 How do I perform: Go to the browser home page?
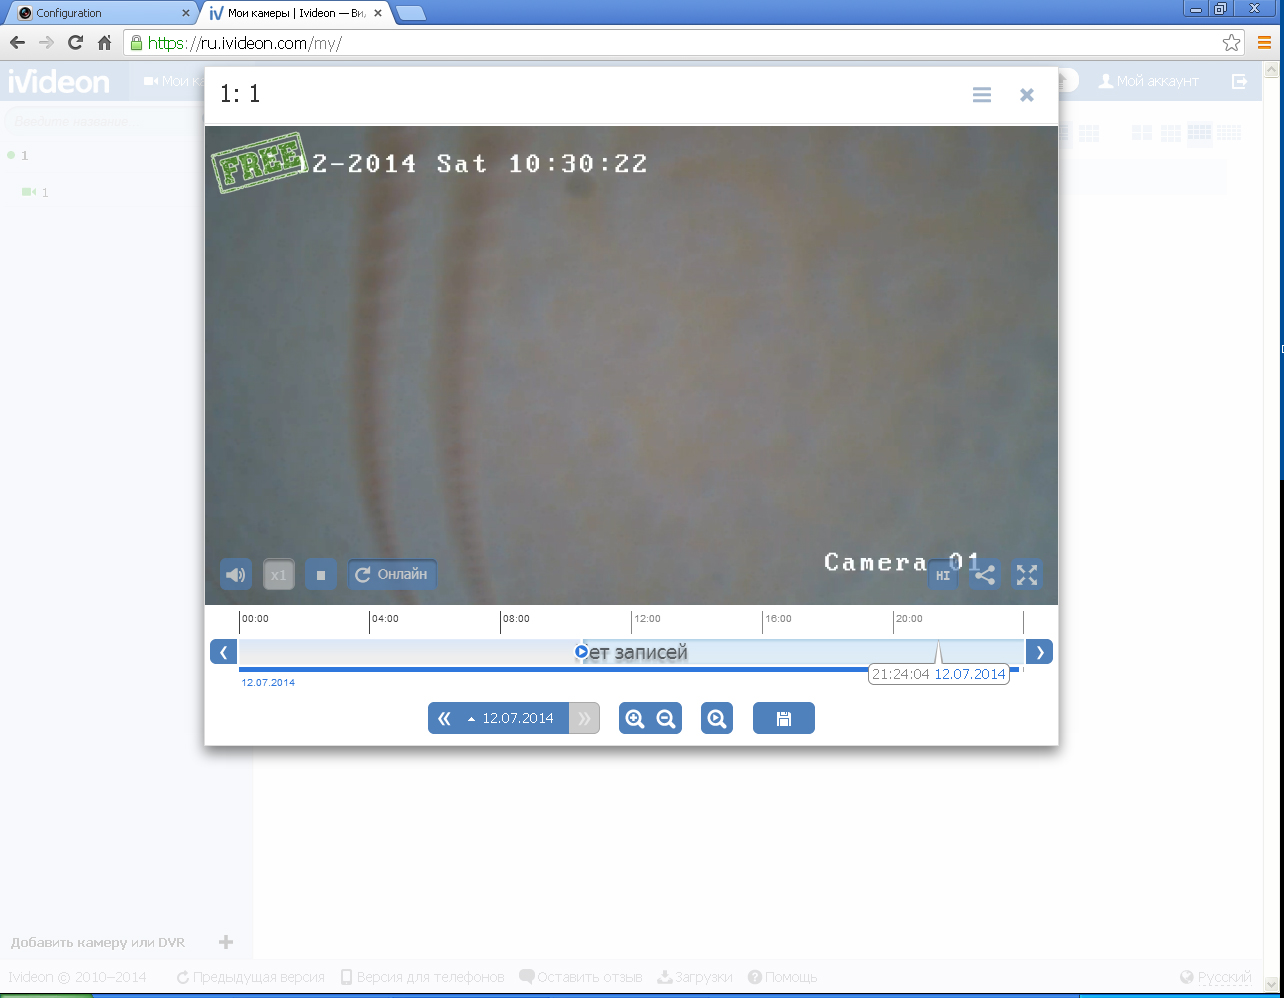point(104,43)
